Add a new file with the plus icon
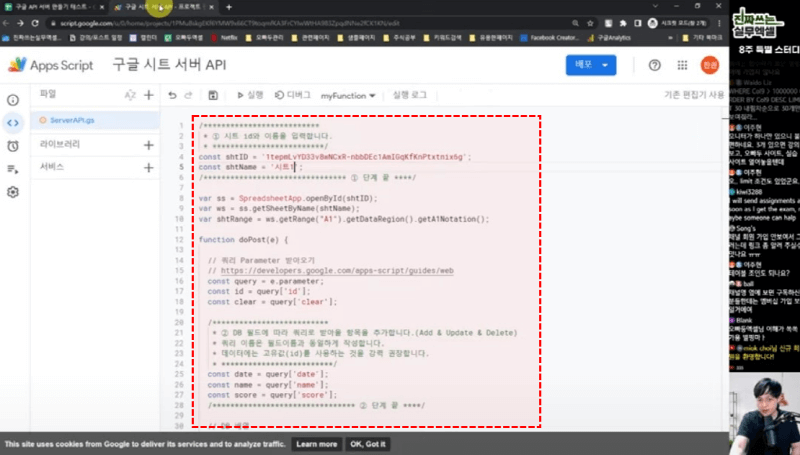The height and width of the screenshot is (455, 800). coord(148,95)
